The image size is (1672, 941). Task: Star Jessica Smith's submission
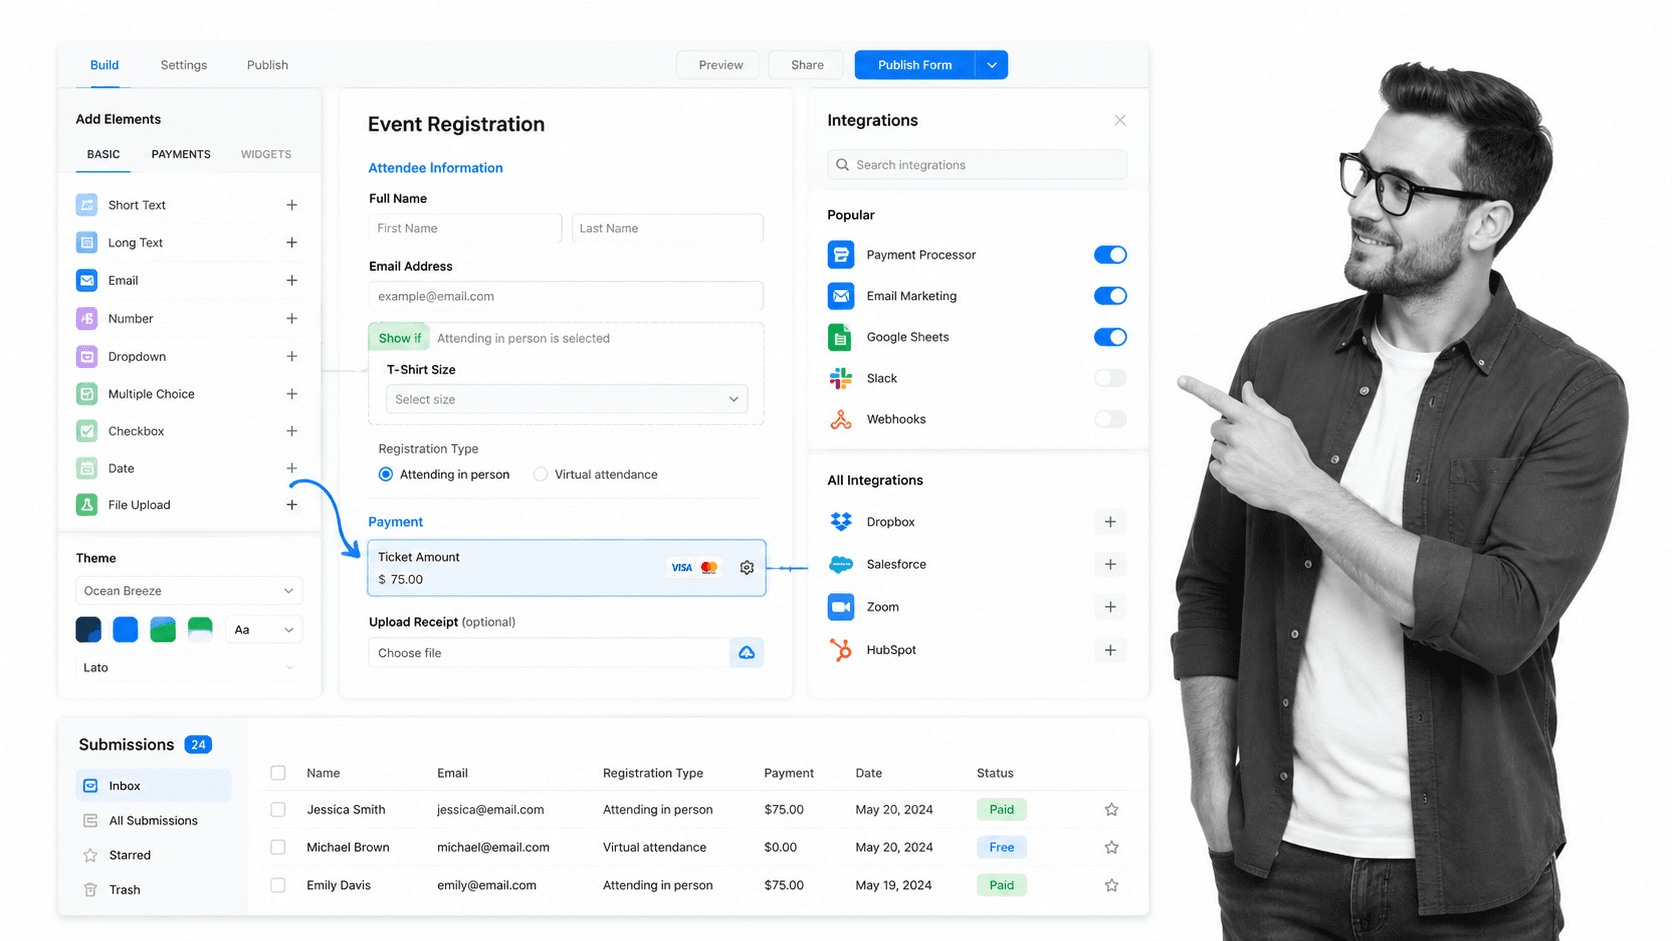point(1111,810)
